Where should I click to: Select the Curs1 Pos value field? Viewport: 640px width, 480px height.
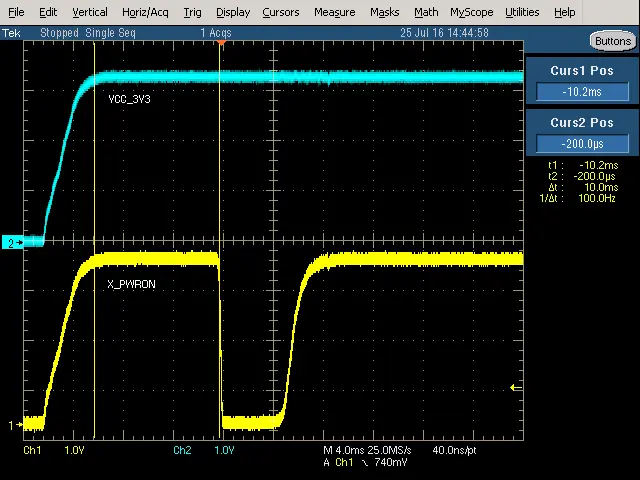[x=582, y=91]
